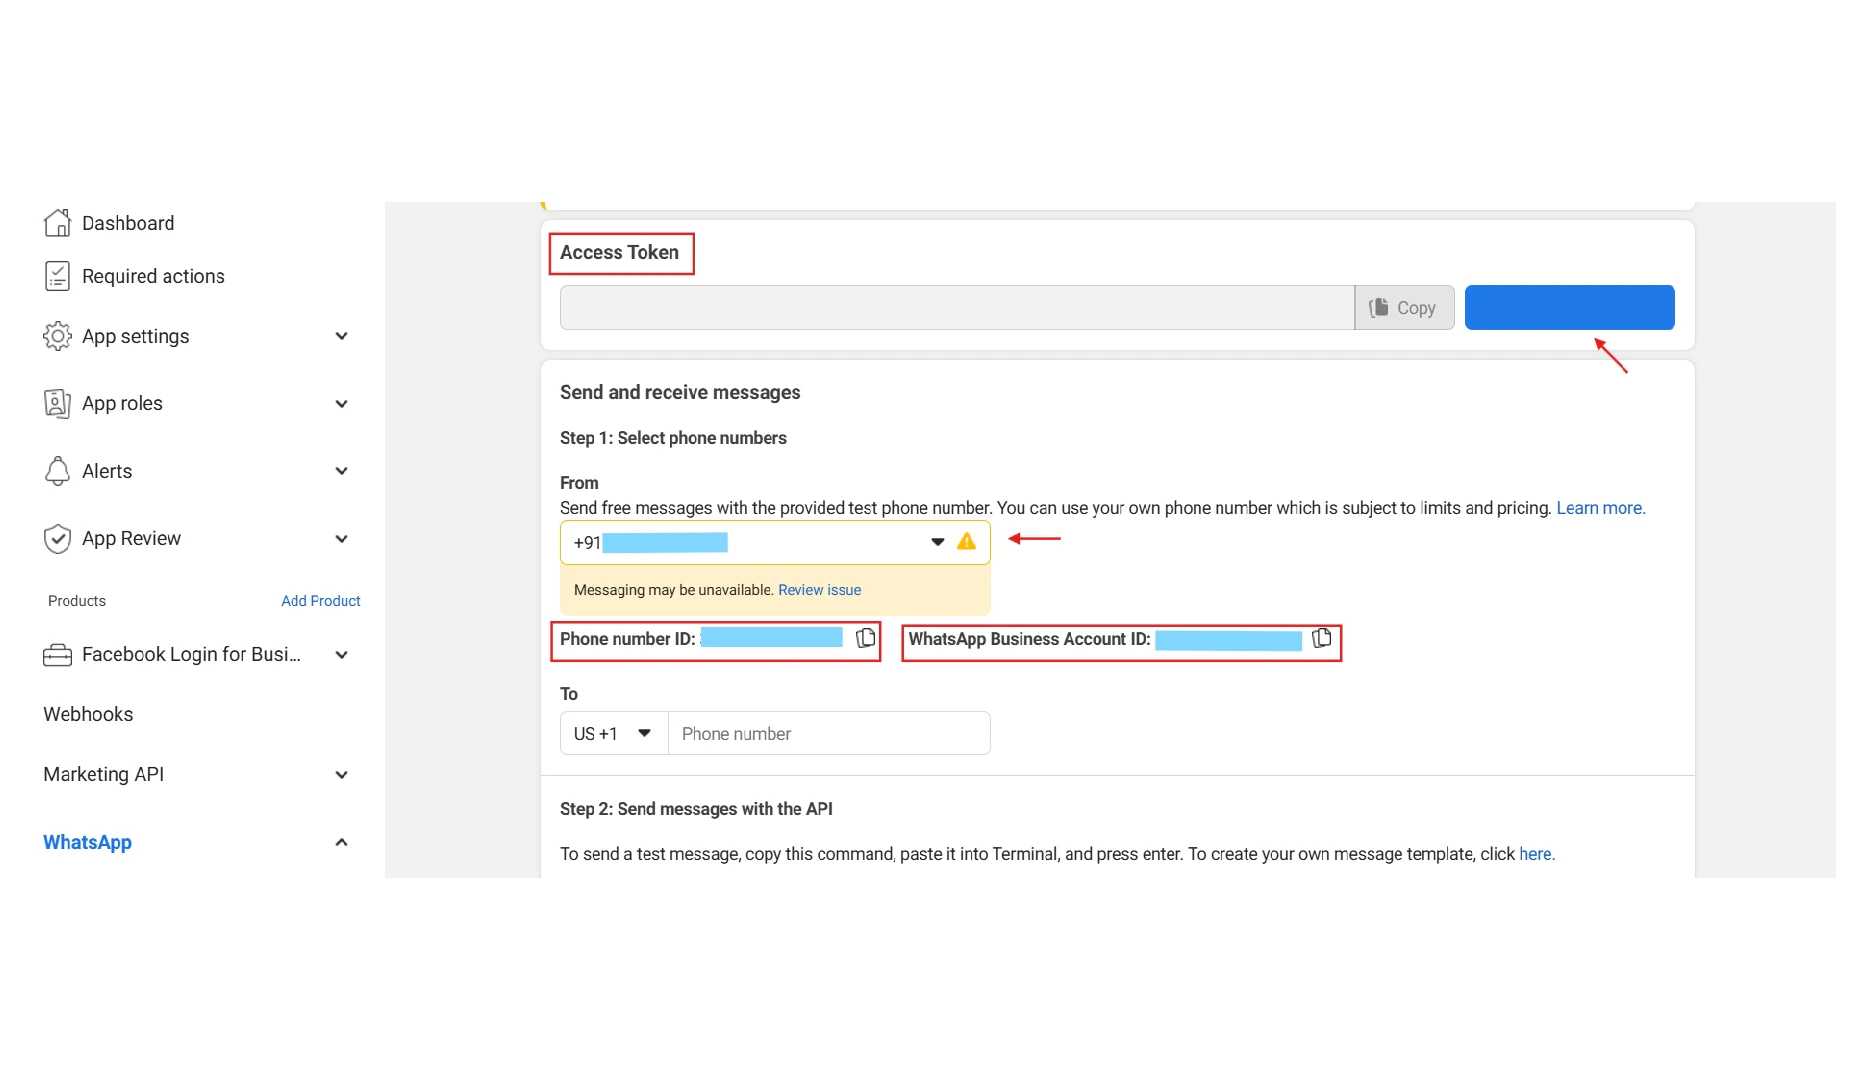Click the blue button beside Copy
The width and height of the screenshot is (1866, 1080).
pyautogui.click(x=1569, y=307)
